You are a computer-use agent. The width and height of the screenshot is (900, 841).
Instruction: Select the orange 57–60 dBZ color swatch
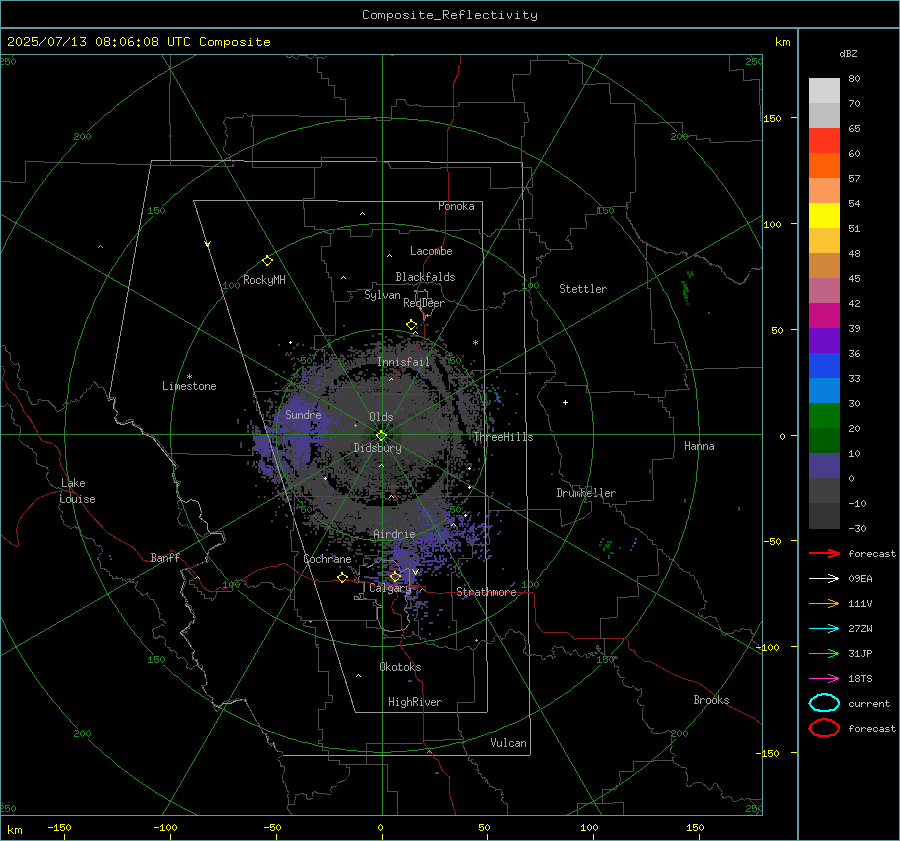tap(824, 166)
